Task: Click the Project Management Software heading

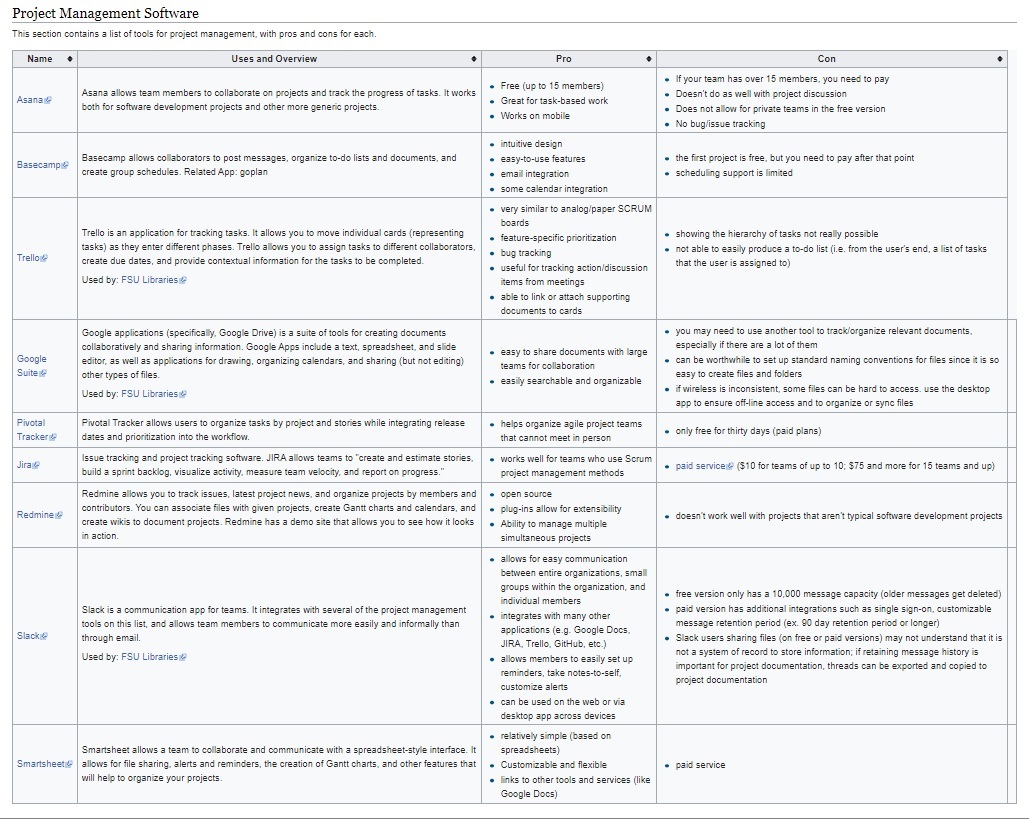Action: (x=105, y=13)
